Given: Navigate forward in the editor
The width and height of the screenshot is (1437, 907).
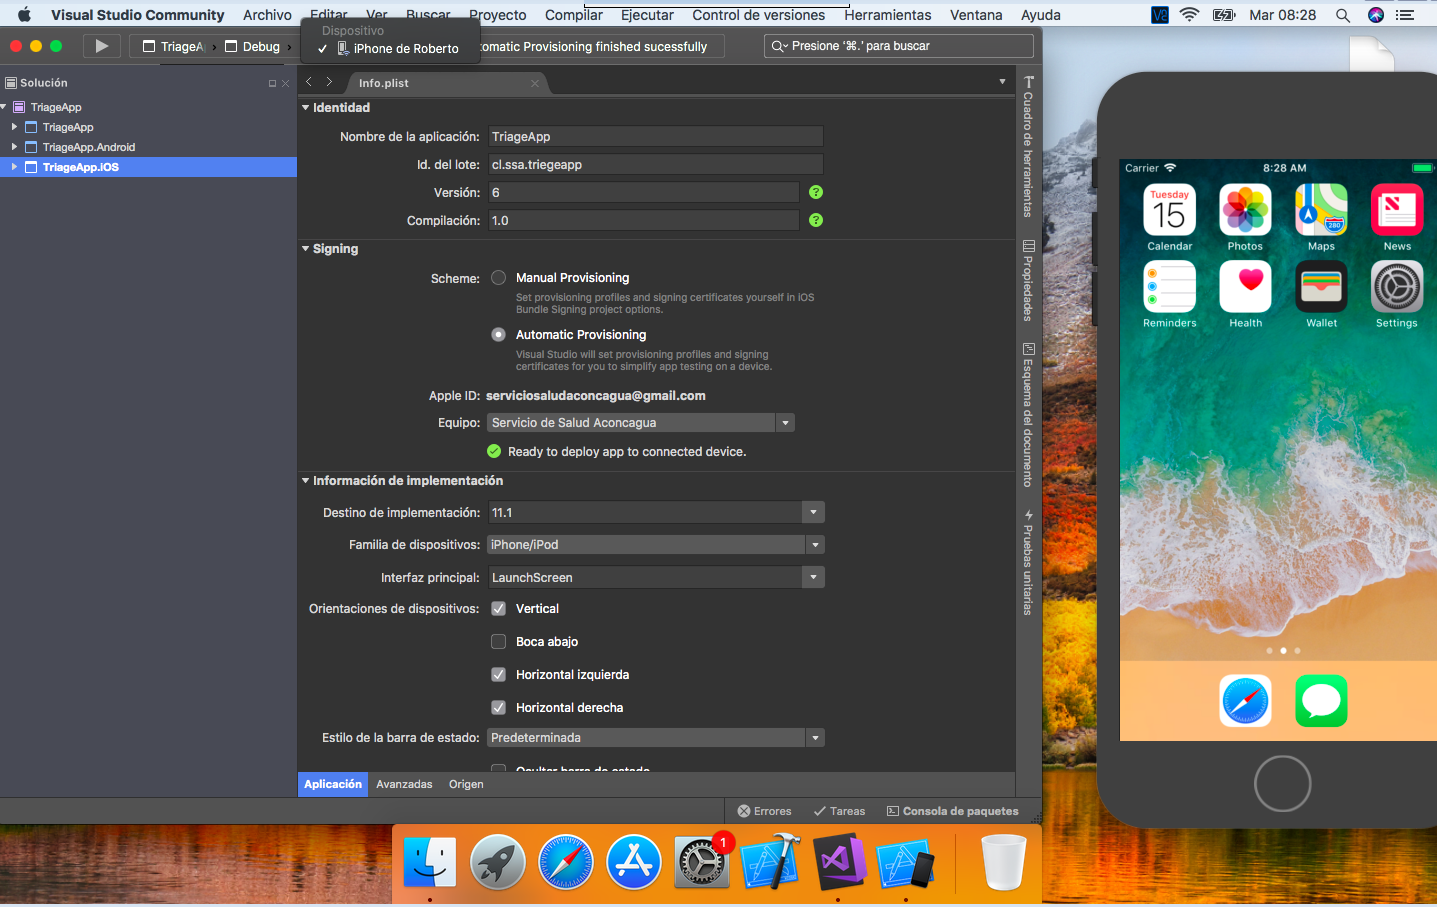Looking at the screenshot, I should [x=329, y=82].
